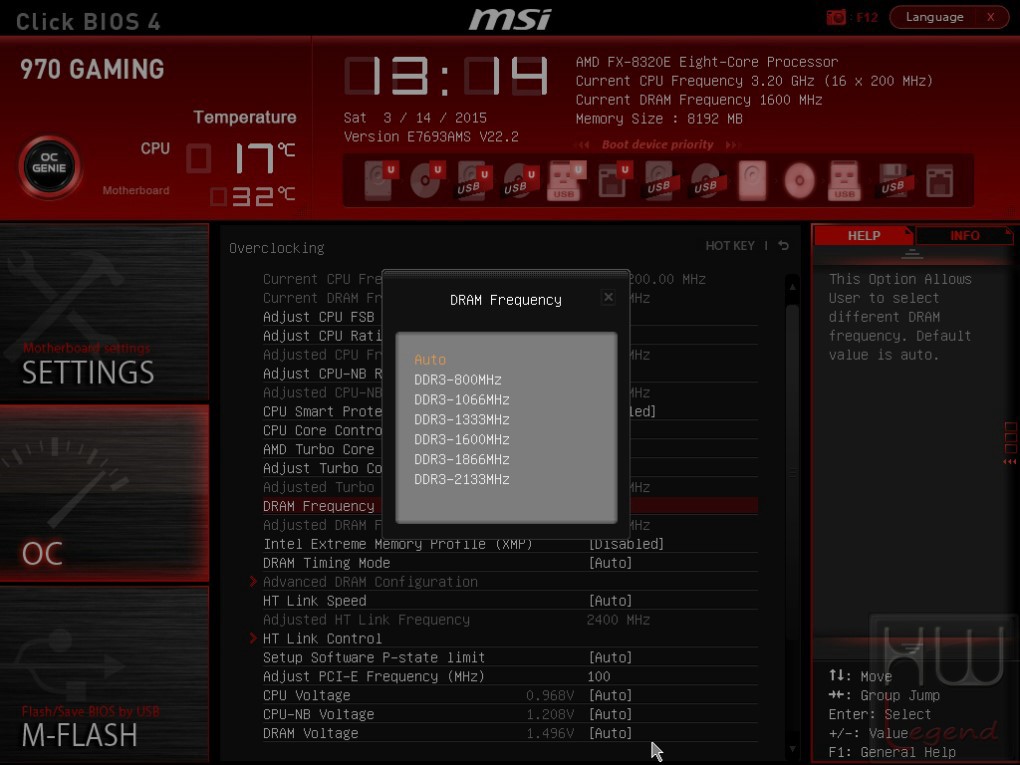The height and width of the screenshot is (765, 1020).
Task: Click the back arrow next to HOT KEY
Action: tap(784, 245)
